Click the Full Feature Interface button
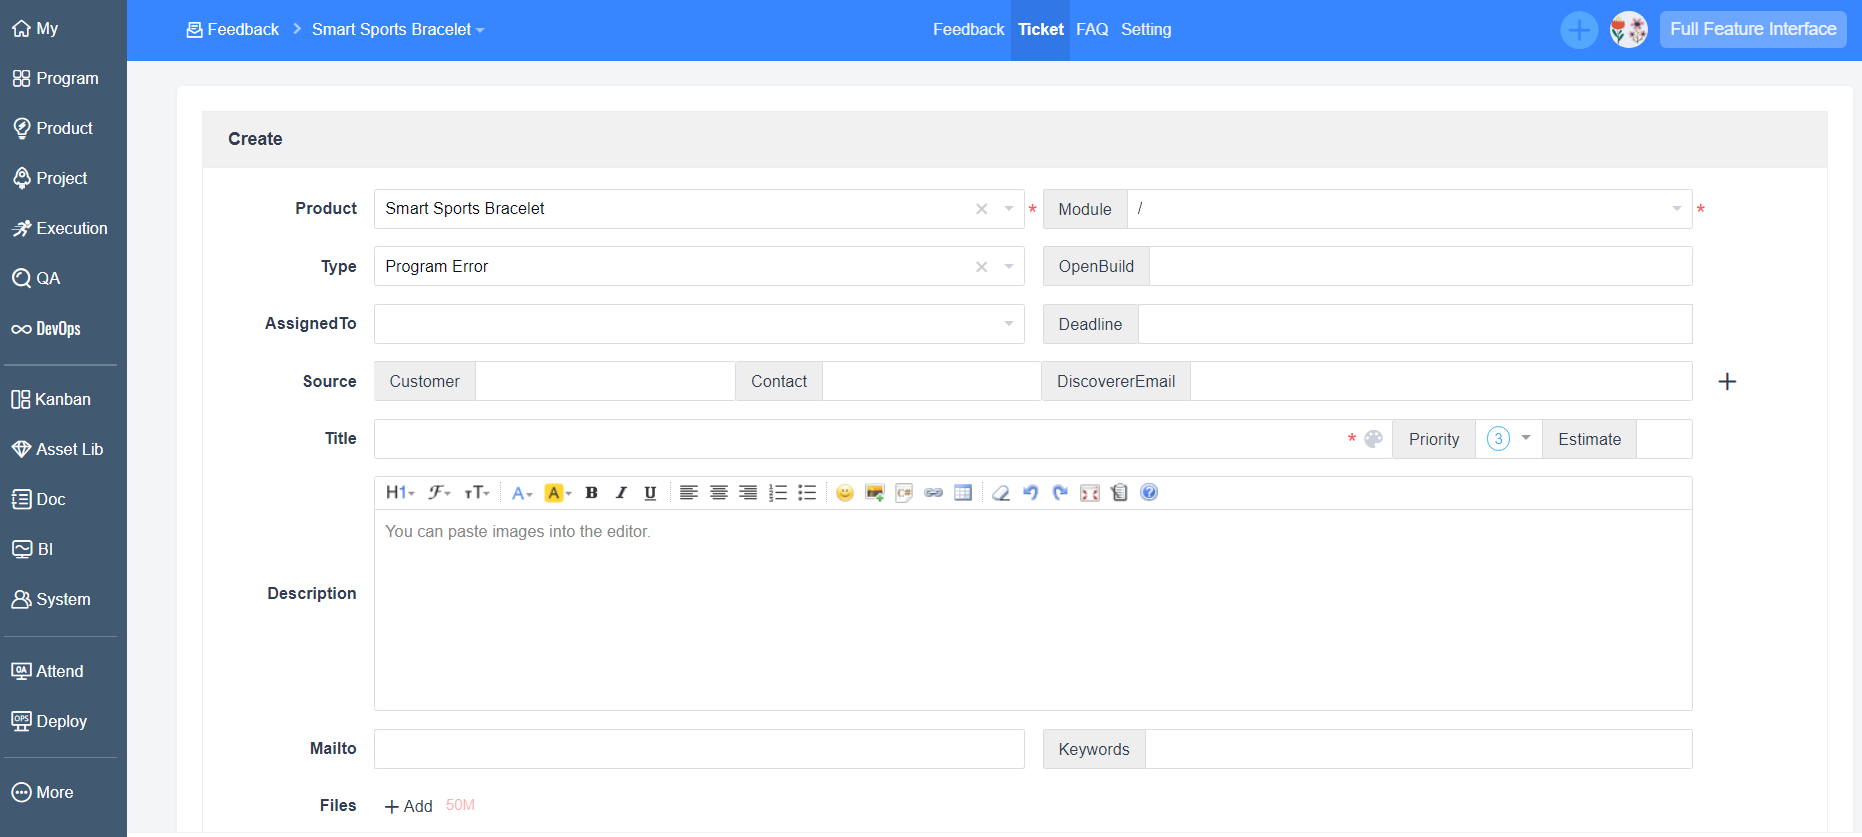Image resolution: width=1862 pixels, height=837 pixels. pos(1752,29)
